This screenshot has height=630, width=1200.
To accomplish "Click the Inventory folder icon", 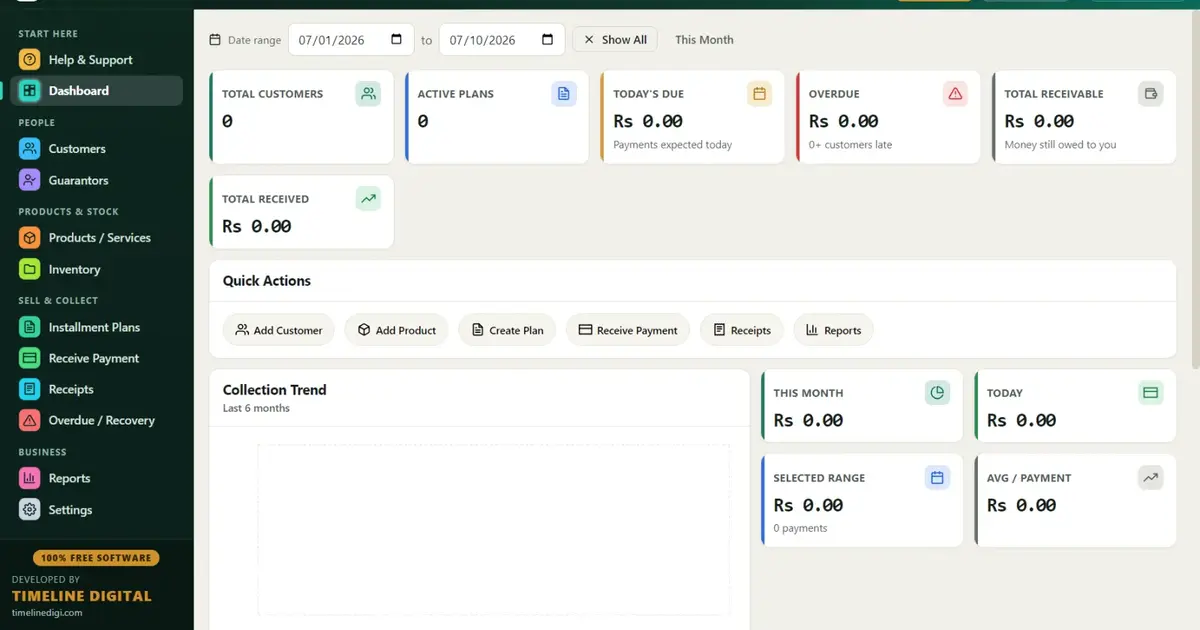I will coord(30,270).
